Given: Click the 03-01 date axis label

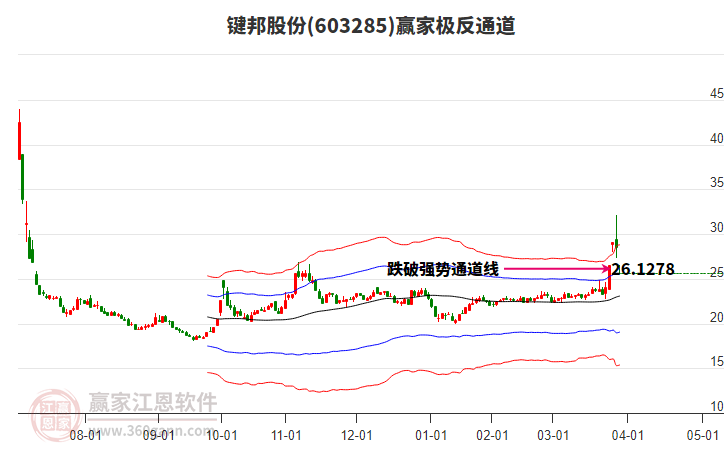Looking at the screenshot, I should (x=552, y=435).
